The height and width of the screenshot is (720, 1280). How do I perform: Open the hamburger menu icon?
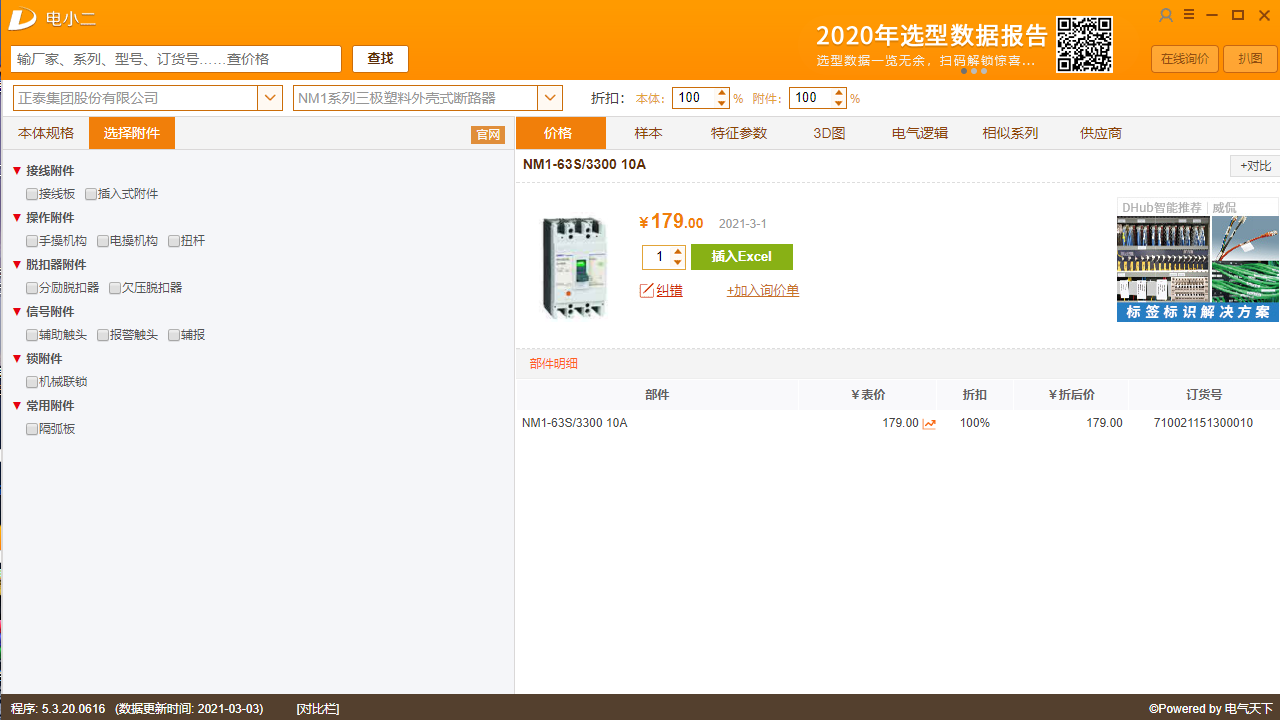[1188, 15]
